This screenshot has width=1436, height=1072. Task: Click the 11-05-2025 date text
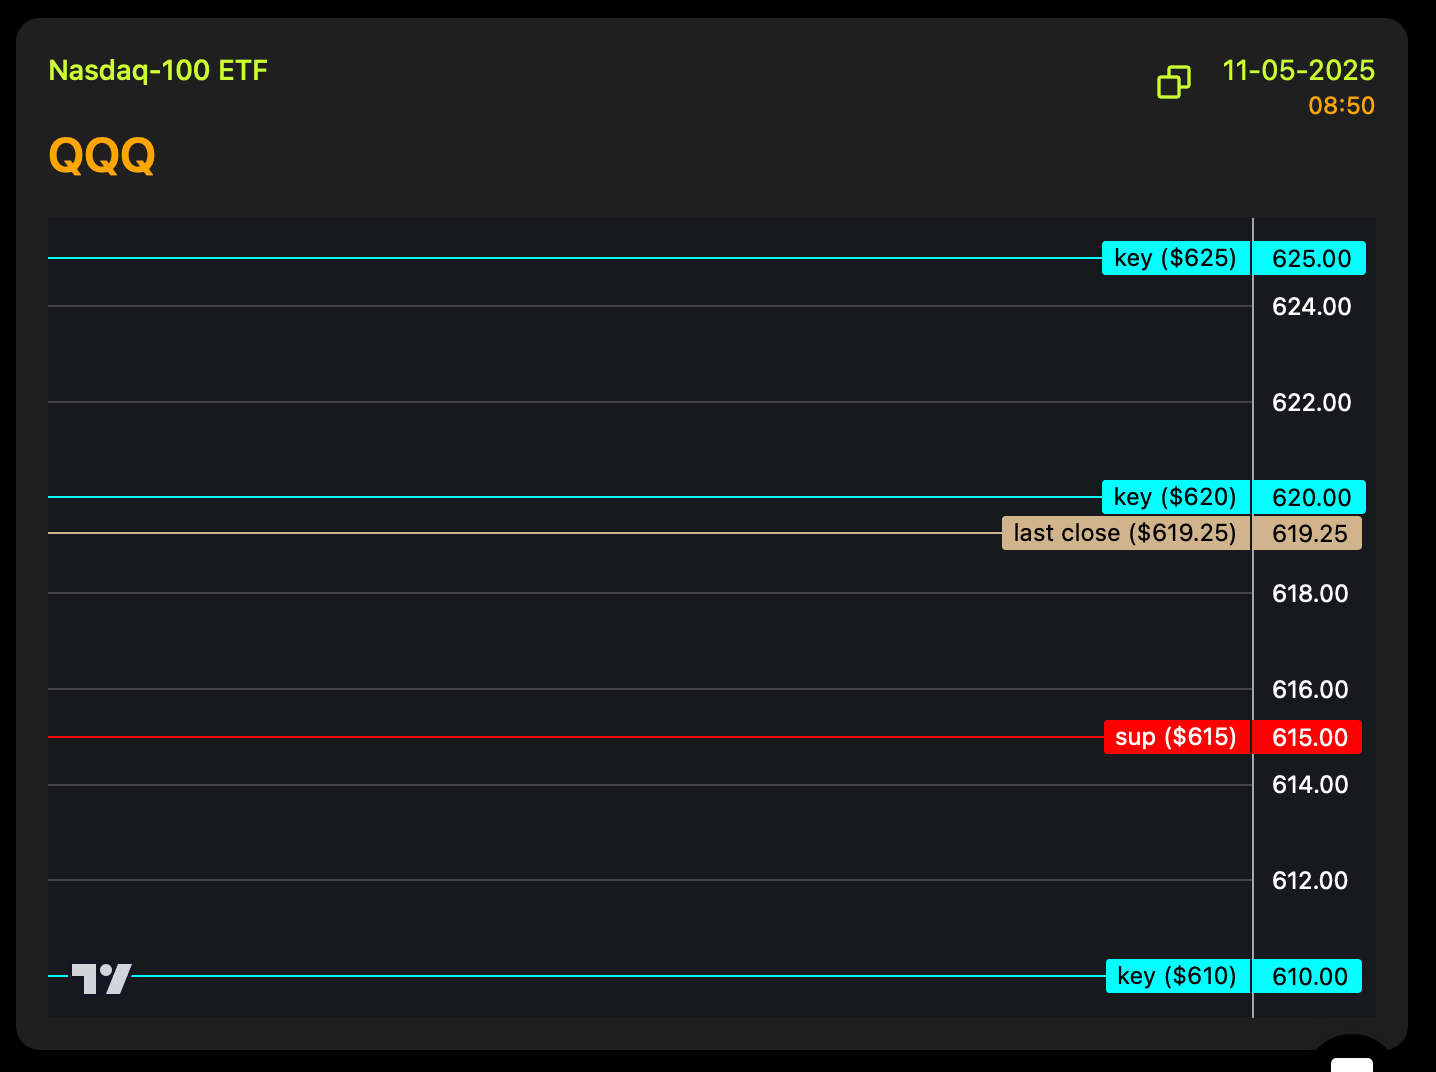coord(1298,71)
